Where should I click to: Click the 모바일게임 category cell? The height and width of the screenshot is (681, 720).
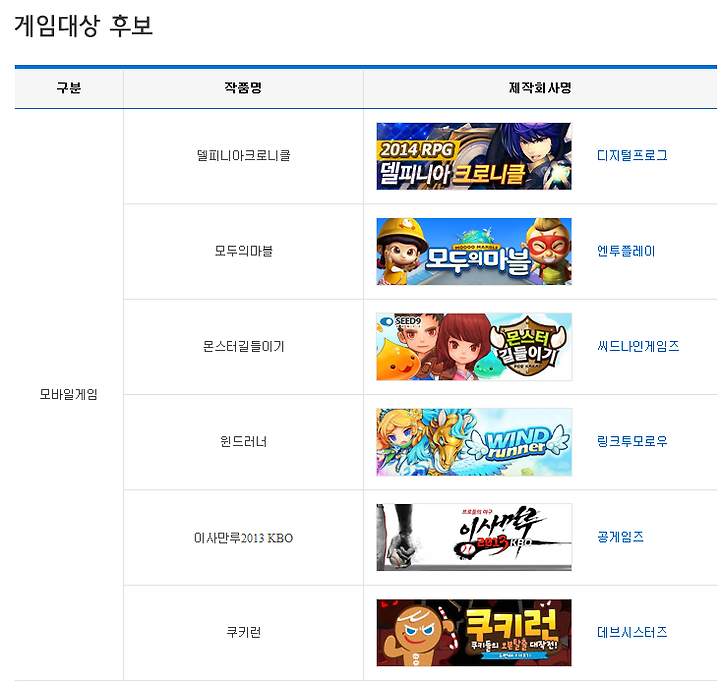(68, 394)
